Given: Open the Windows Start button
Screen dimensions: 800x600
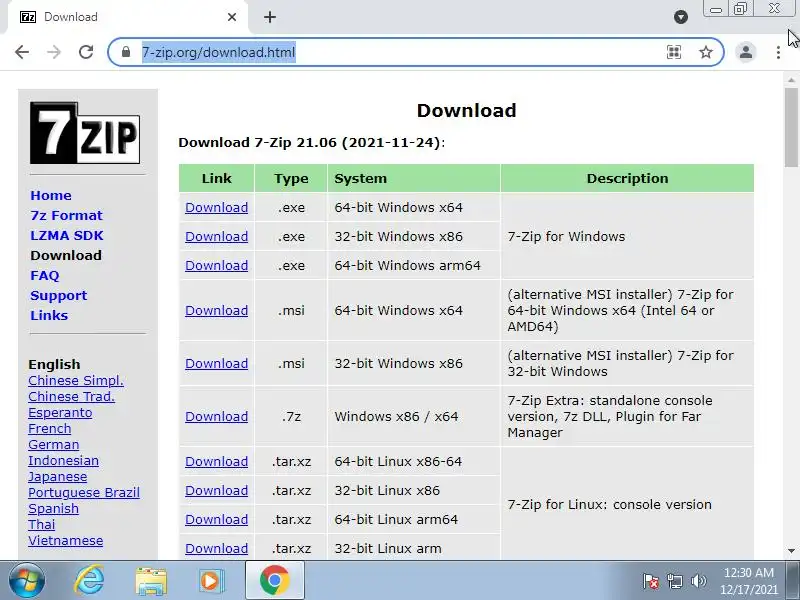Looking at the screenshot, I should point(26,581).
